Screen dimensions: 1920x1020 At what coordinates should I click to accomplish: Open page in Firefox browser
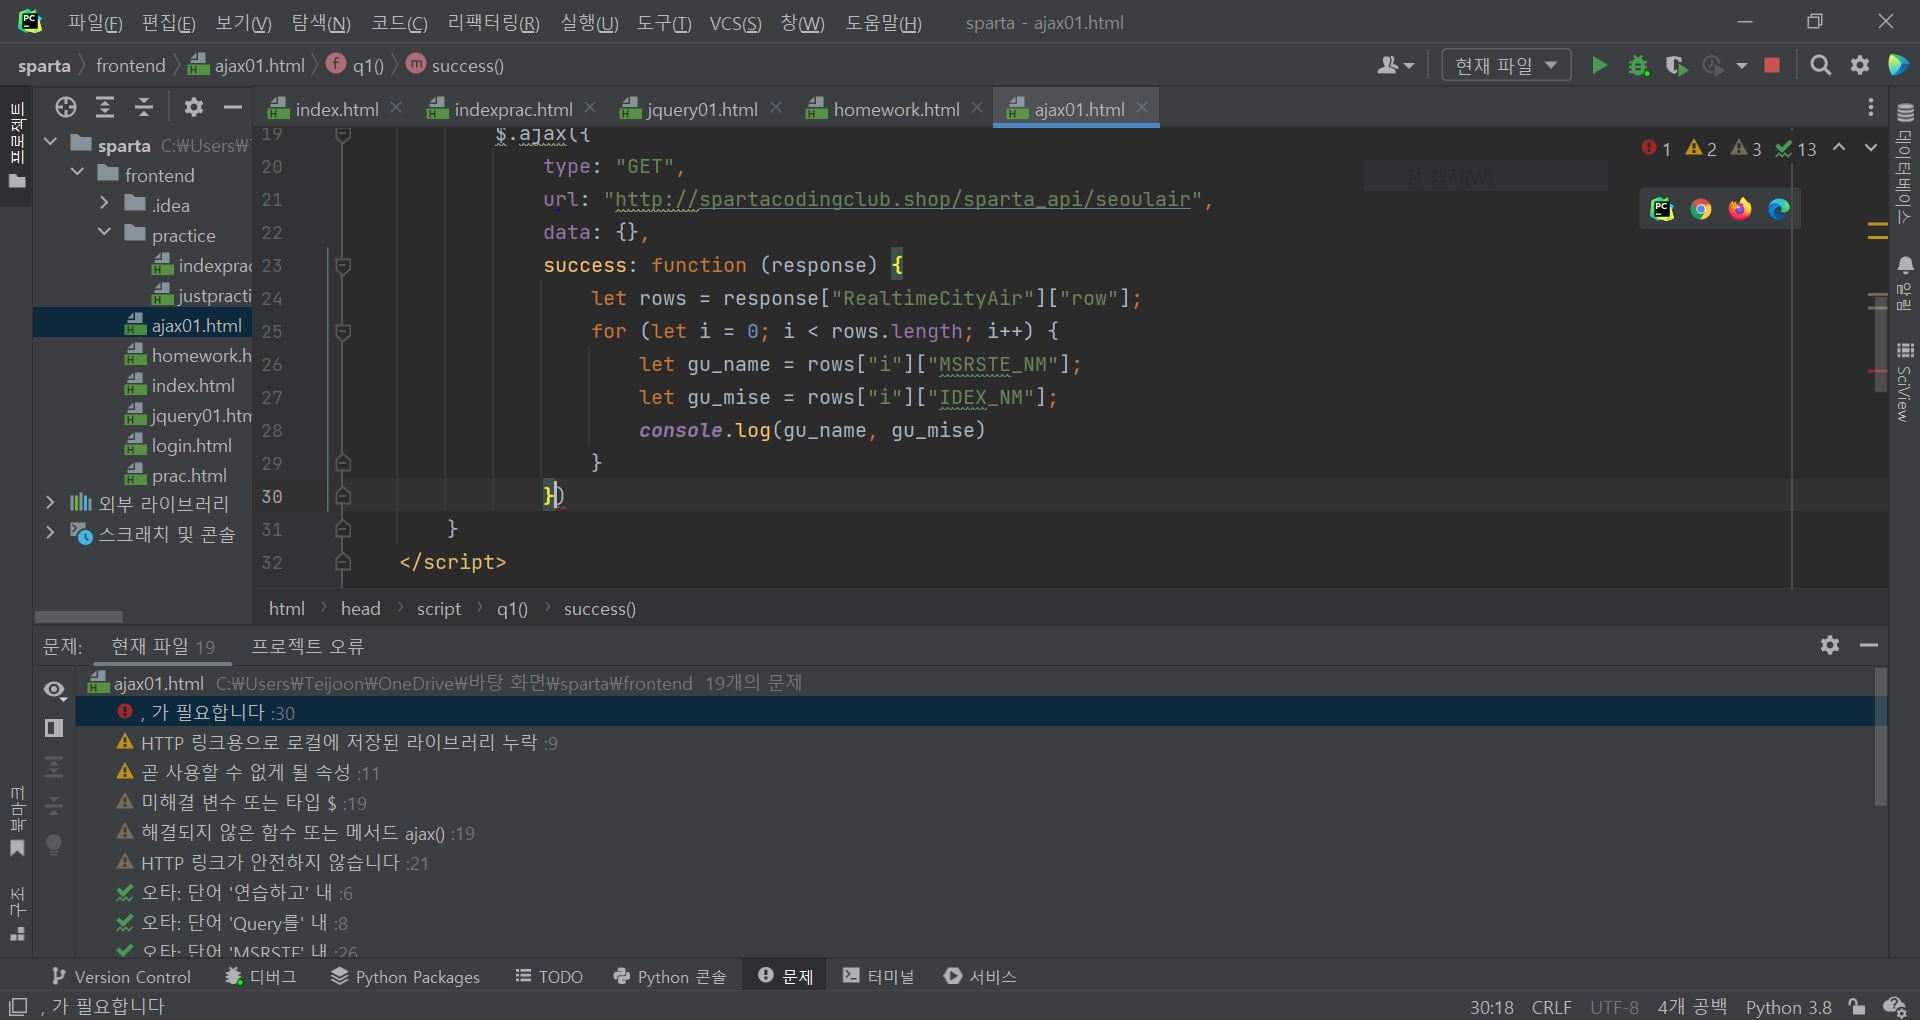1740,209
